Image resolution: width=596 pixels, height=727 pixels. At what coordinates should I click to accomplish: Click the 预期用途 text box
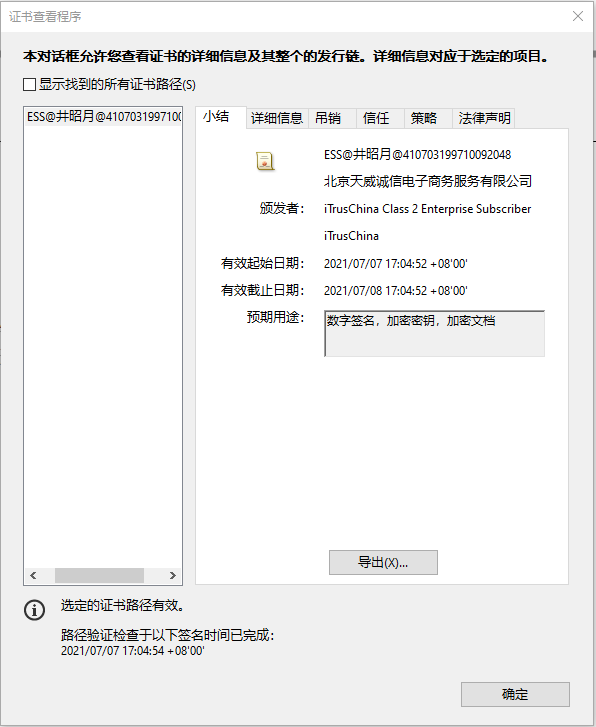[x=434, y=333]
